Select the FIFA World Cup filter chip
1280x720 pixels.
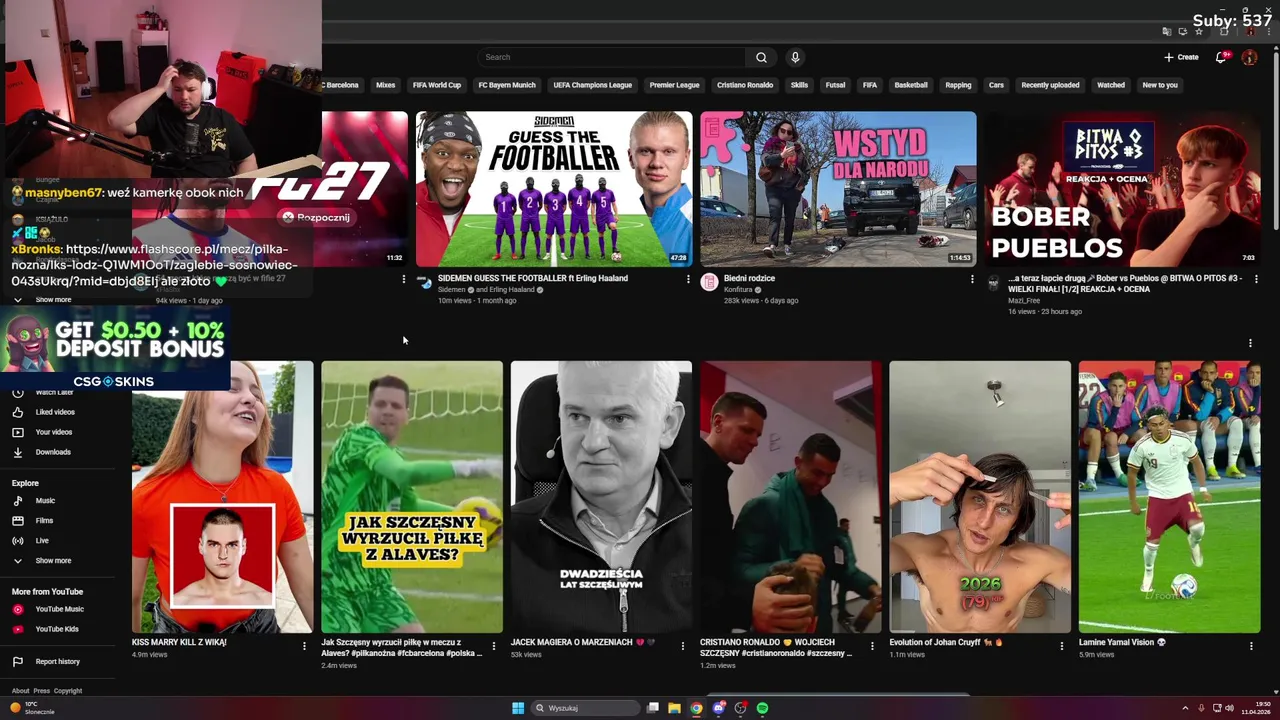(437, 85)
